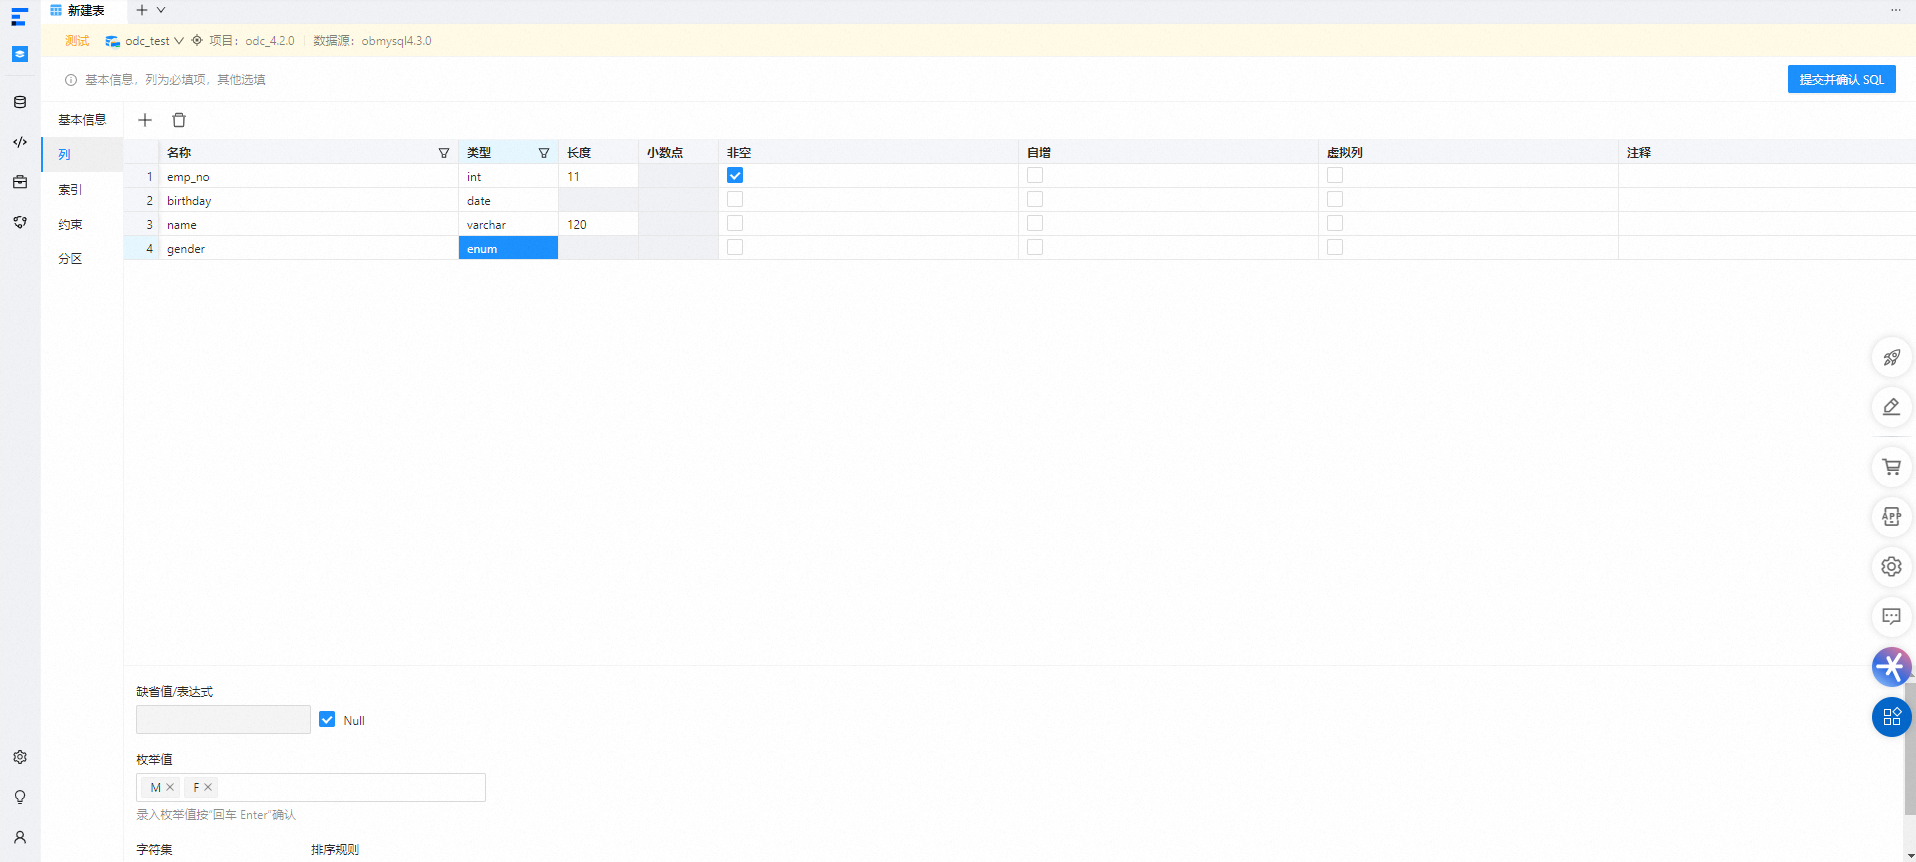Switch to the 新建表 tab

coord(84,11)
